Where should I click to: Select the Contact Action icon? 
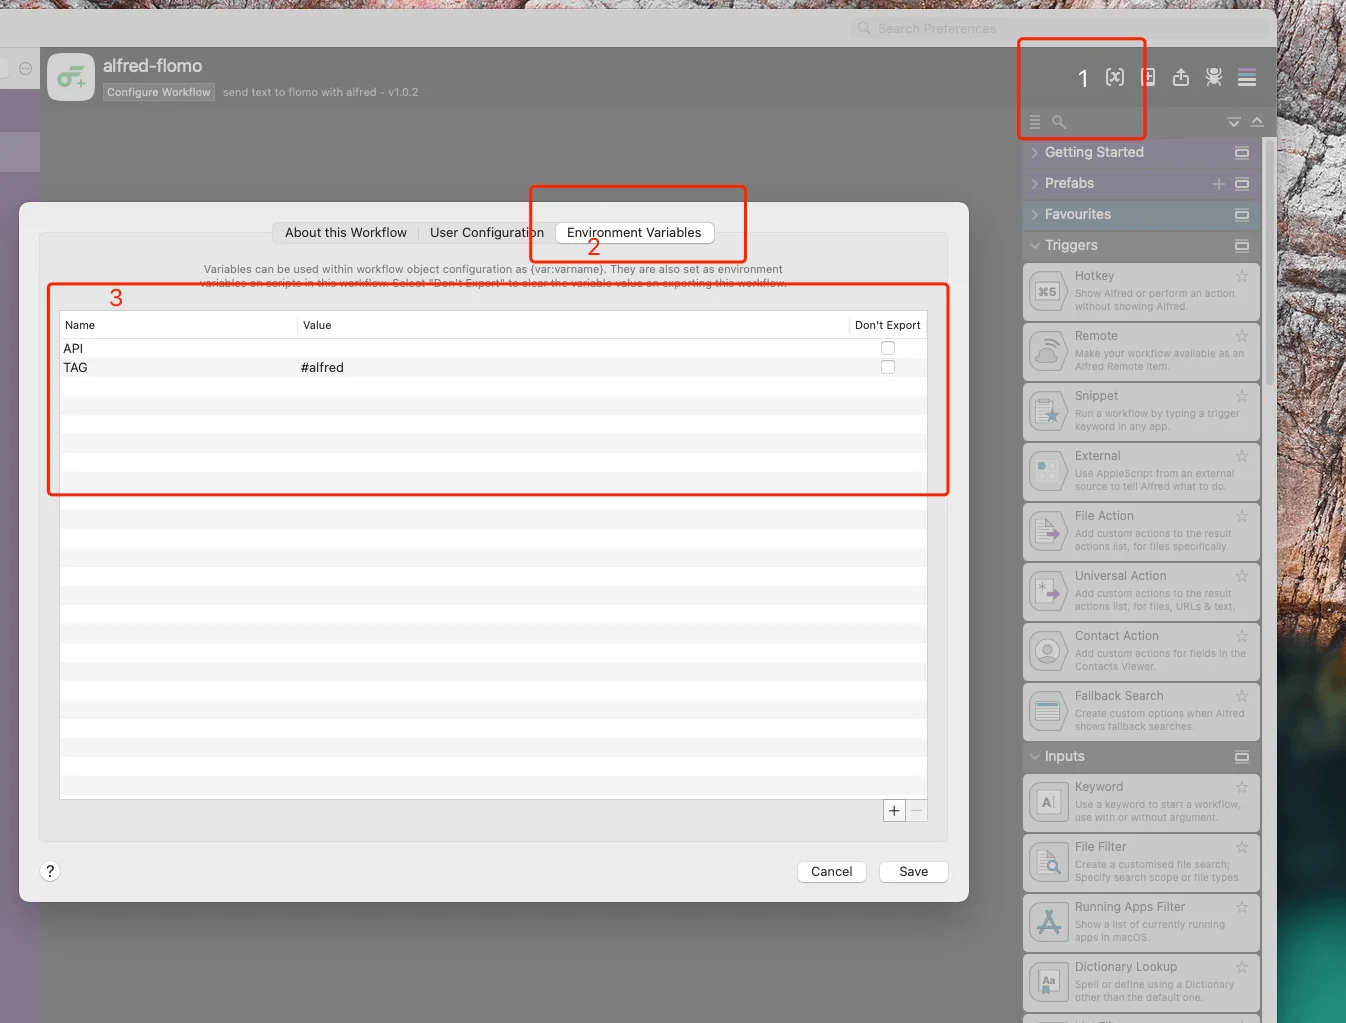point(1047,651)
